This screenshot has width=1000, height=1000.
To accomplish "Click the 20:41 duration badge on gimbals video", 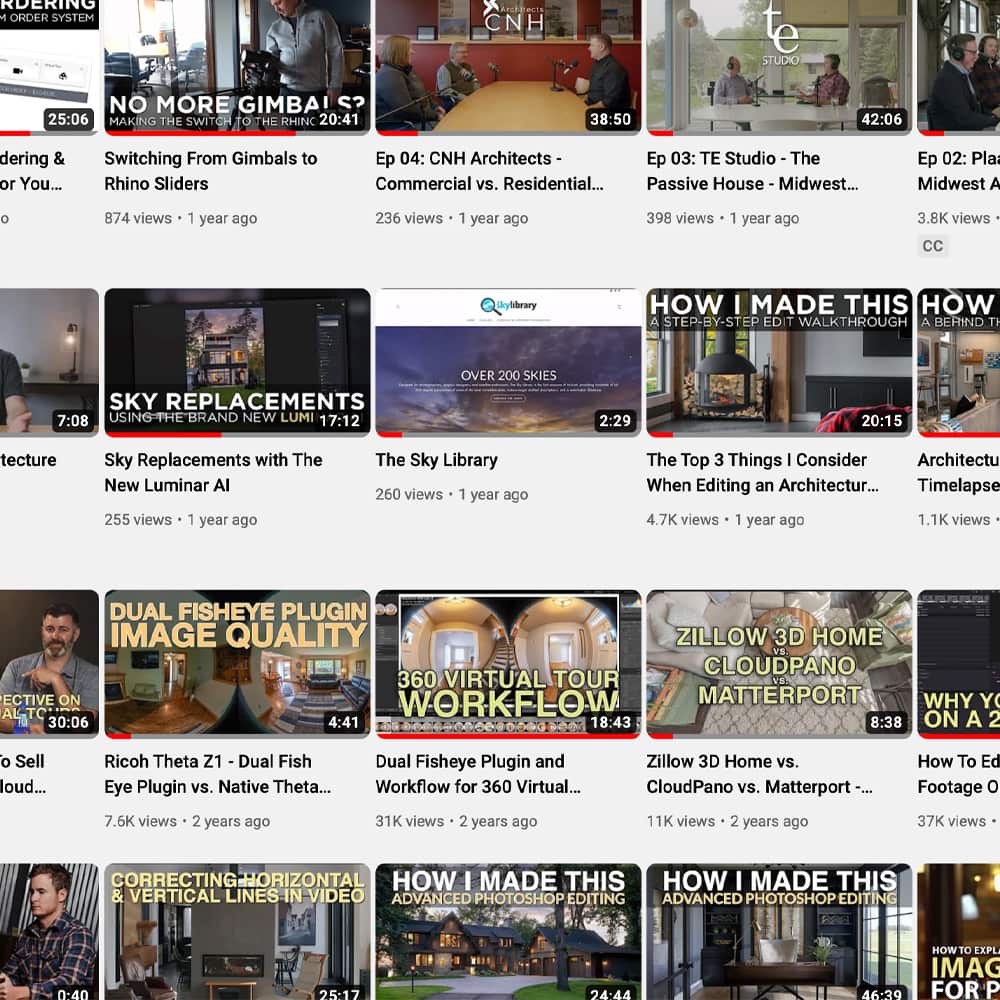I will (x=339, y=119).
